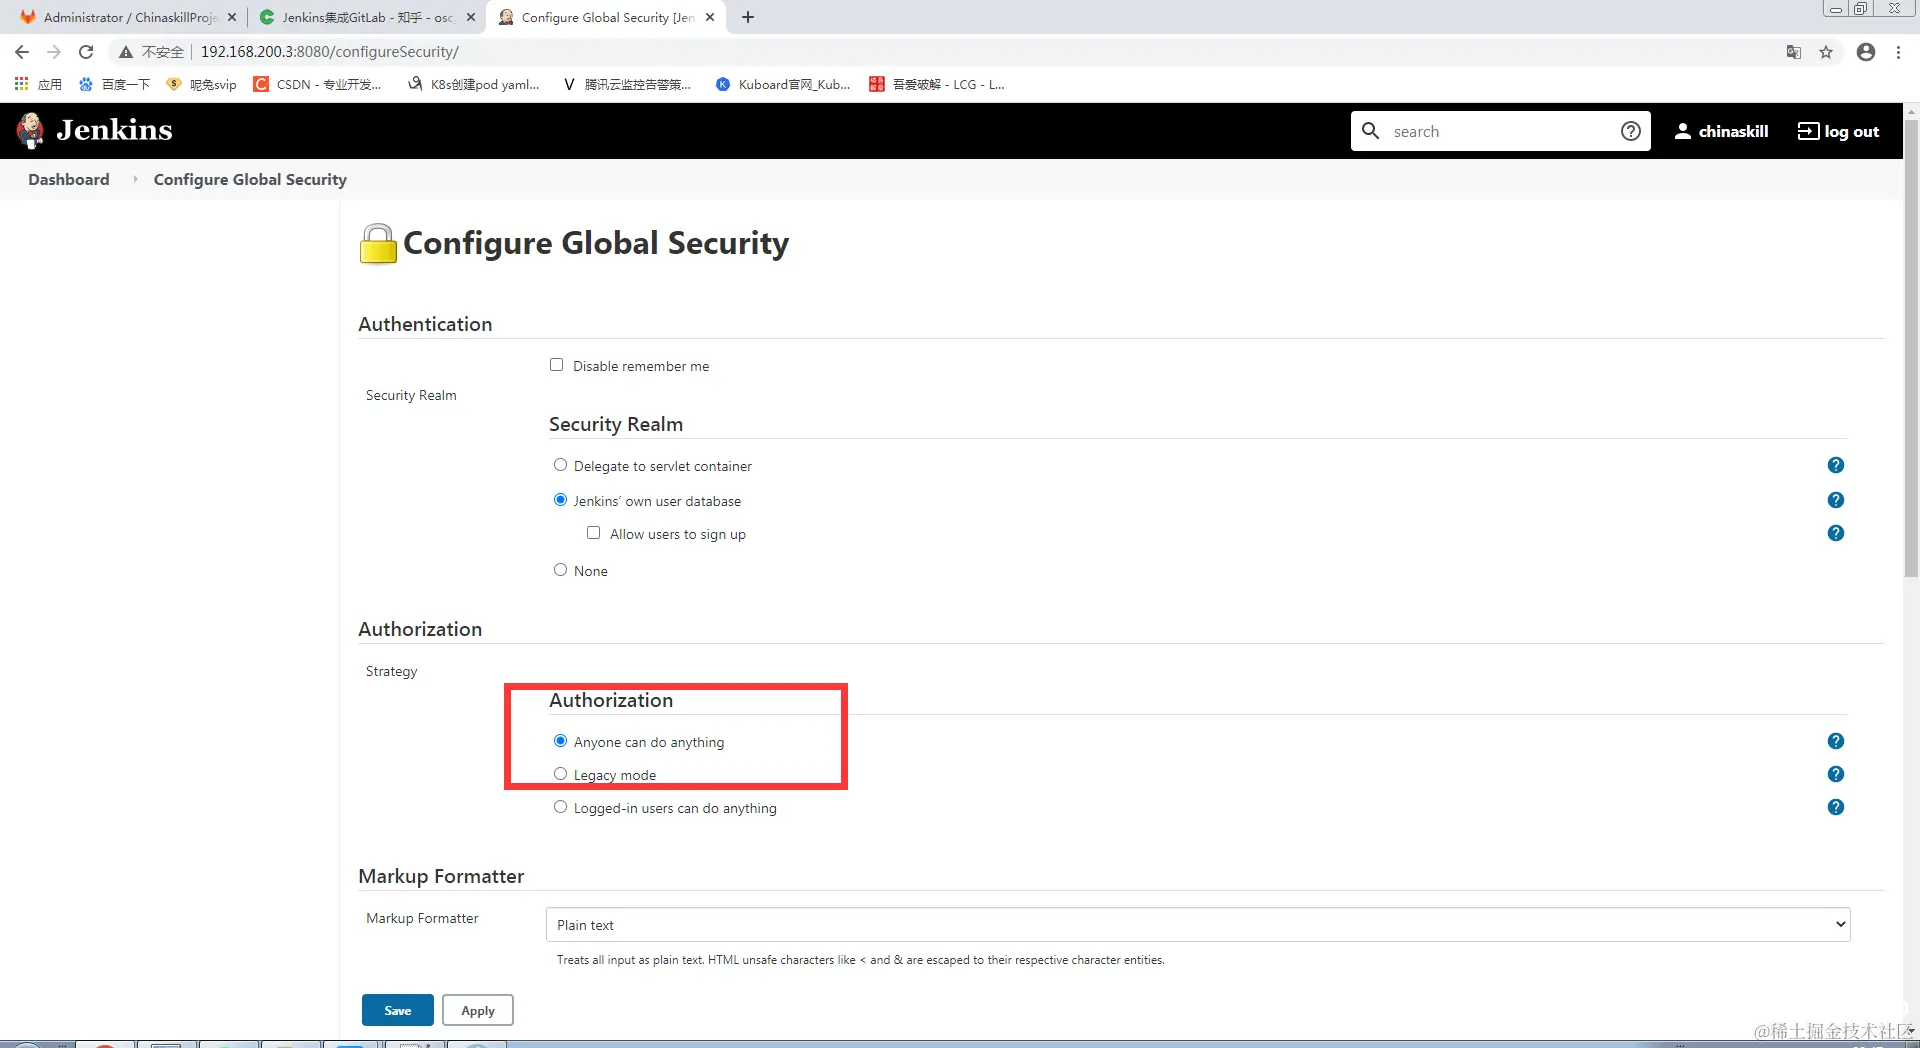
Task: Click Configure Global Security breadcrumb link
Action: tap(250, 179)
